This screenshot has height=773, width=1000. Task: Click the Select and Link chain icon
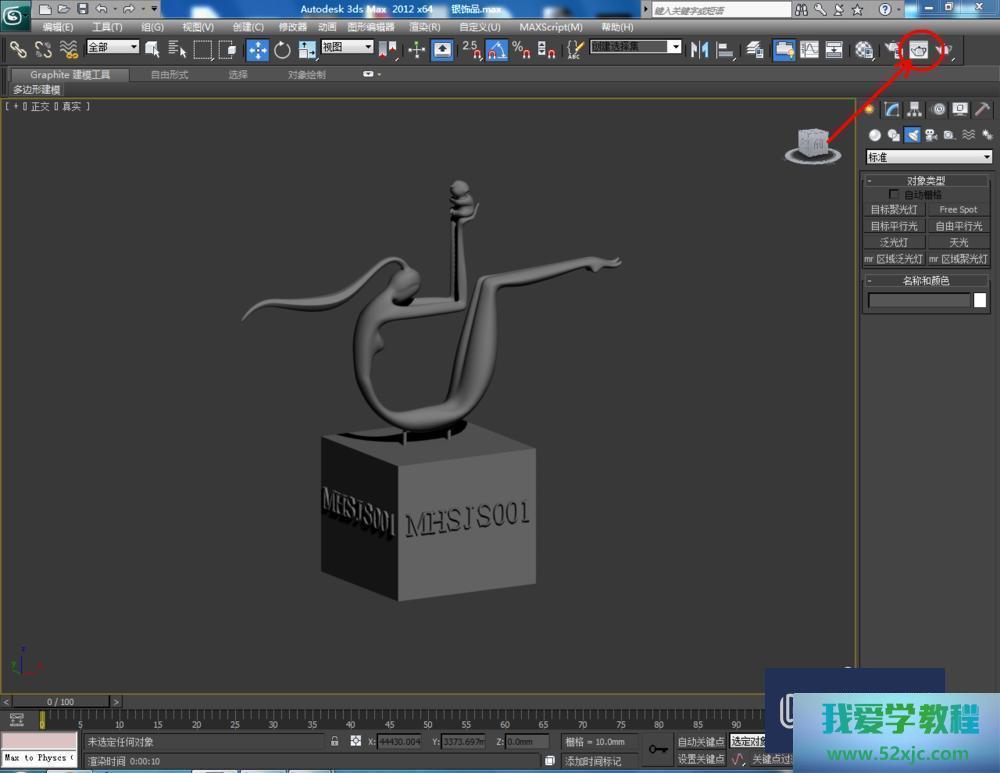click(18, 49)
